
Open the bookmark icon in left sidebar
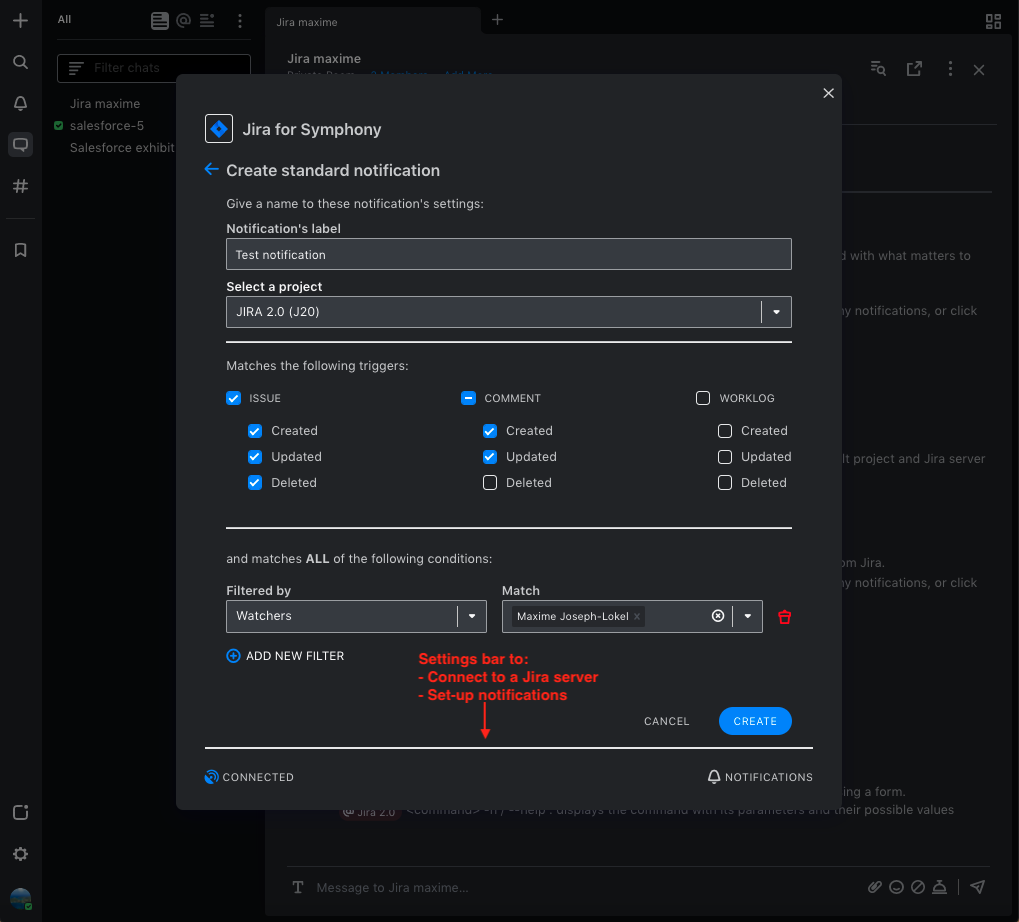coord(20,250)
